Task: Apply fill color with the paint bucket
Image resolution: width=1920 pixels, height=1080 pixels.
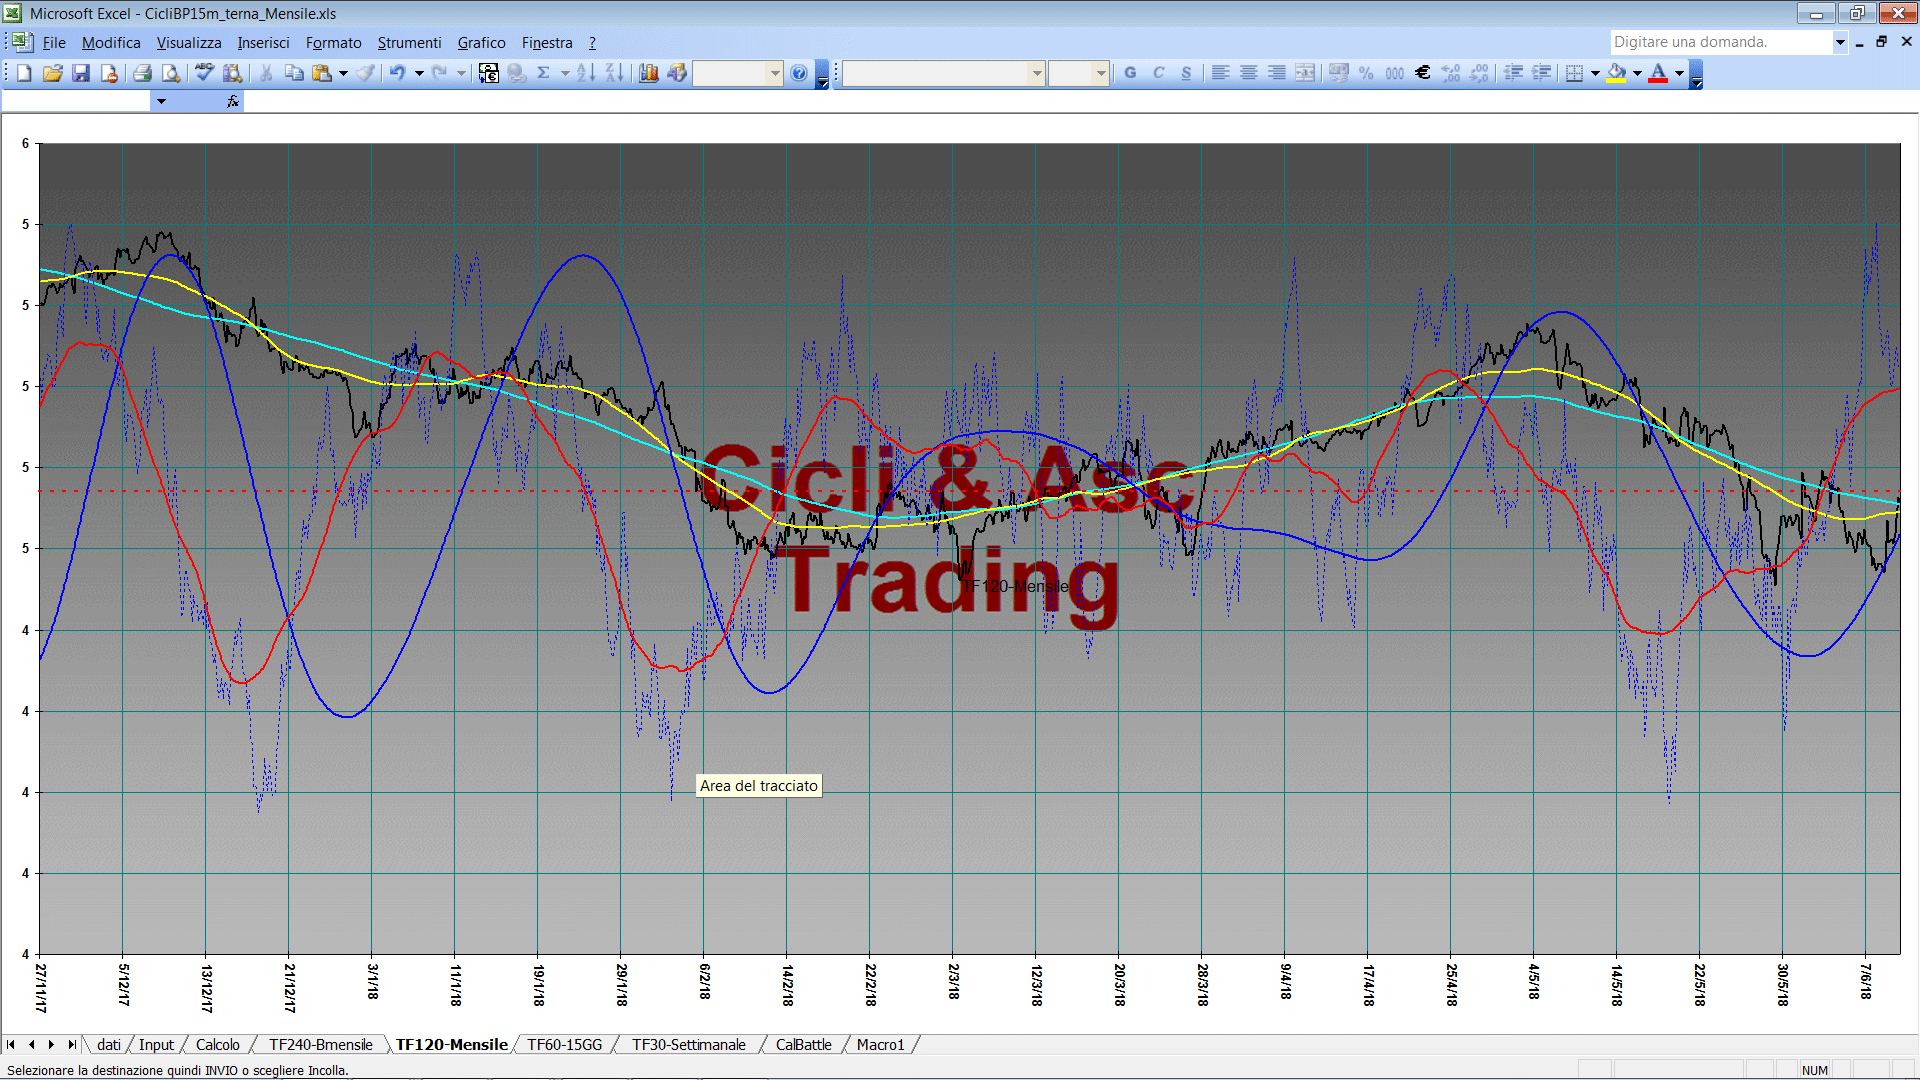Action: point(1616,73)
